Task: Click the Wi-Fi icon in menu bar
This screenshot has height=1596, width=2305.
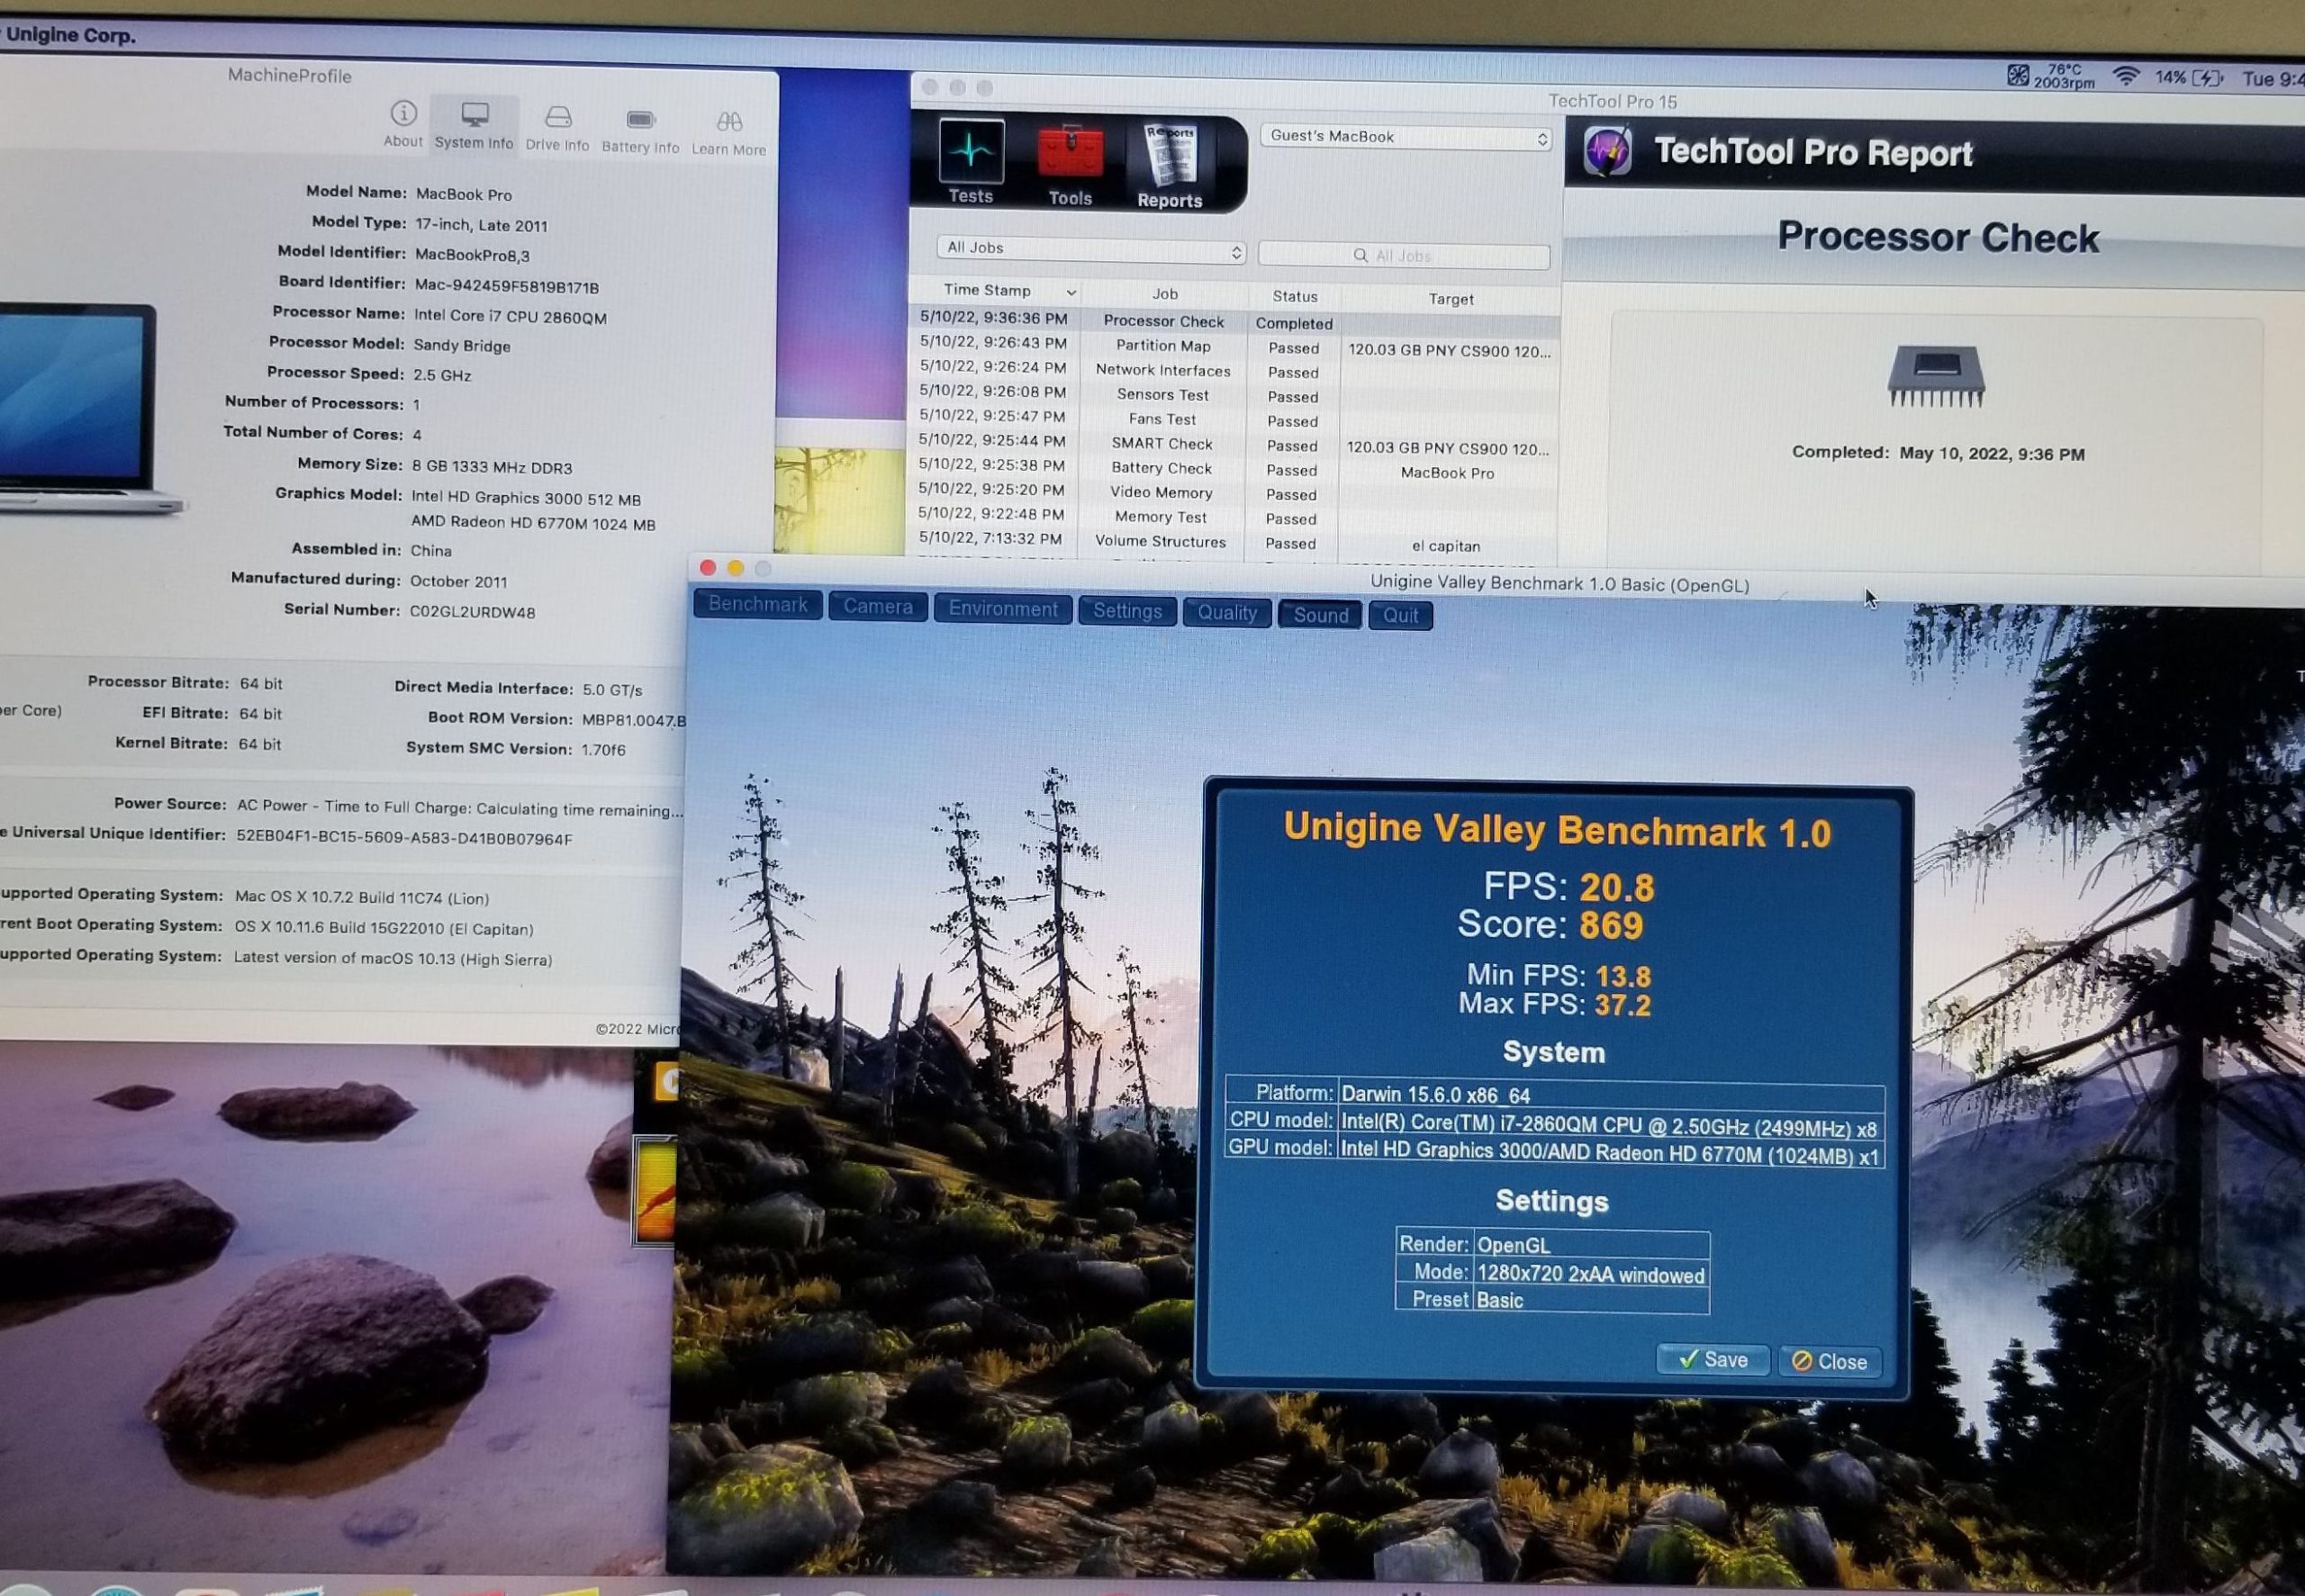Action: click(2125, 77)
